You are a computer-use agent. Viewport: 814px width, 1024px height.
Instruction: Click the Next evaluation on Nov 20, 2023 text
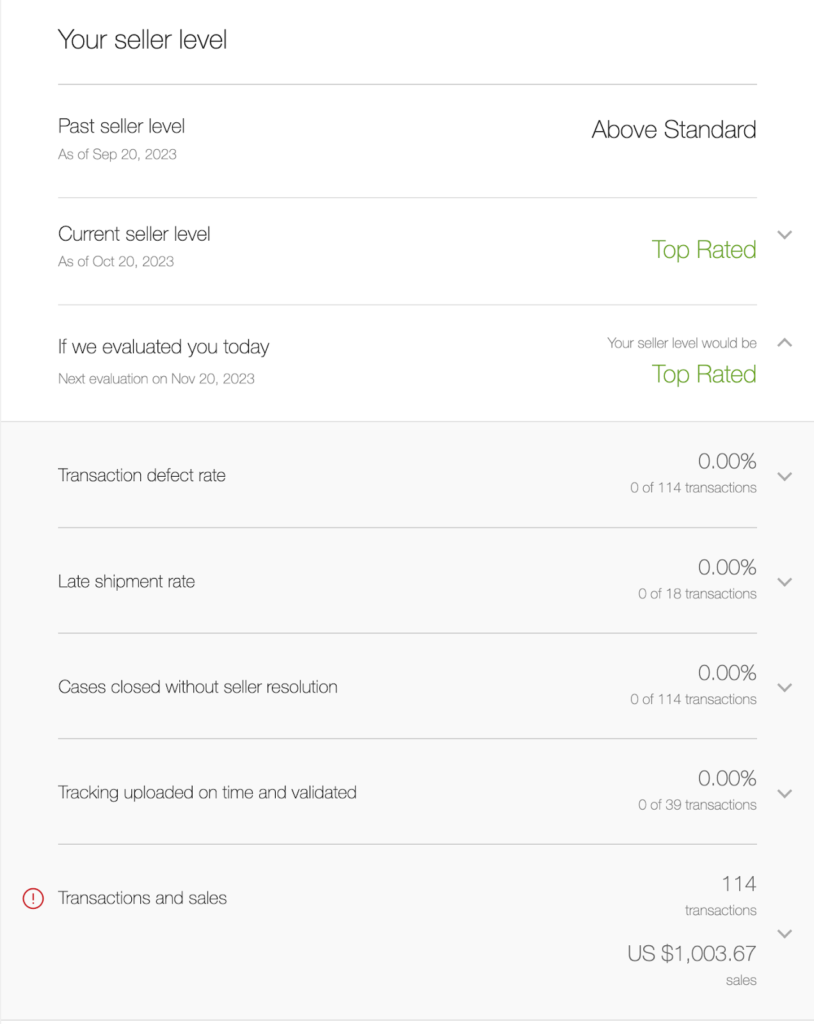(156, 379)
